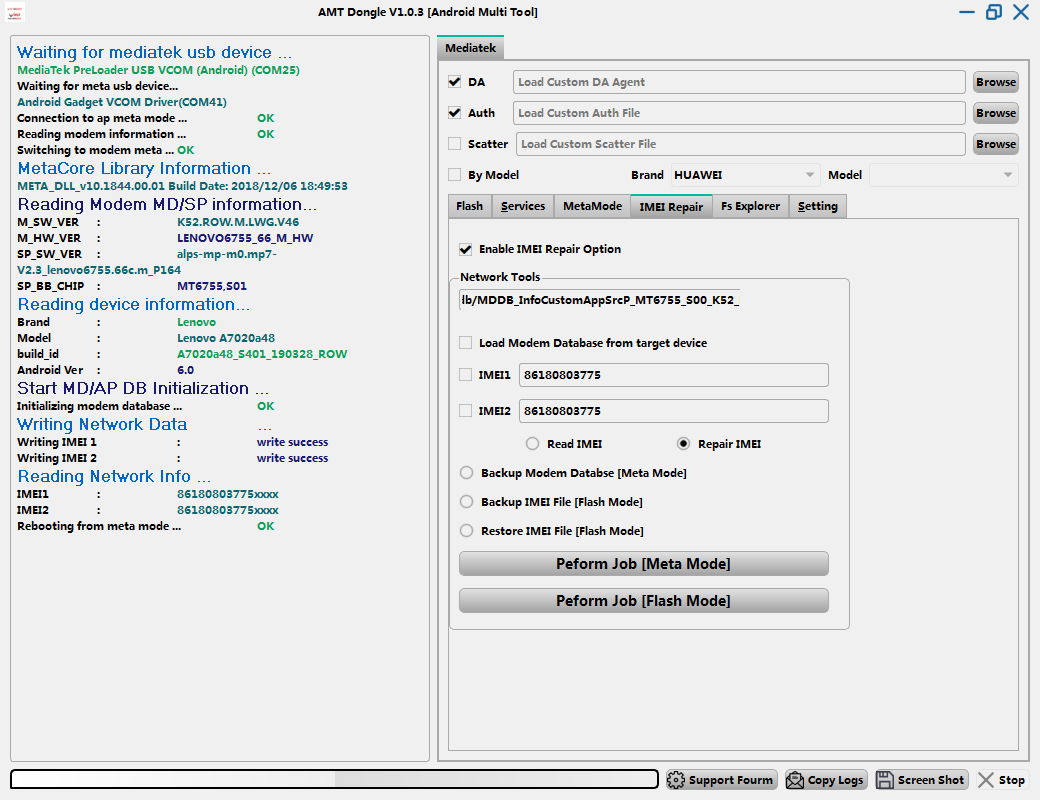
Task: Click the SP_BB_CHIP value MT6755,S01
Action: [212, 287]
